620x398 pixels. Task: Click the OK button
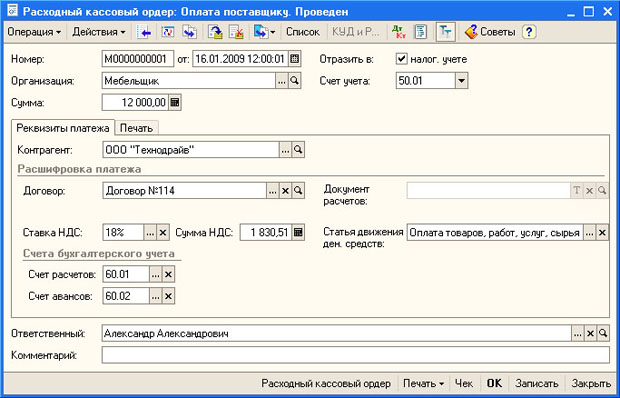(x=494, y=383)
